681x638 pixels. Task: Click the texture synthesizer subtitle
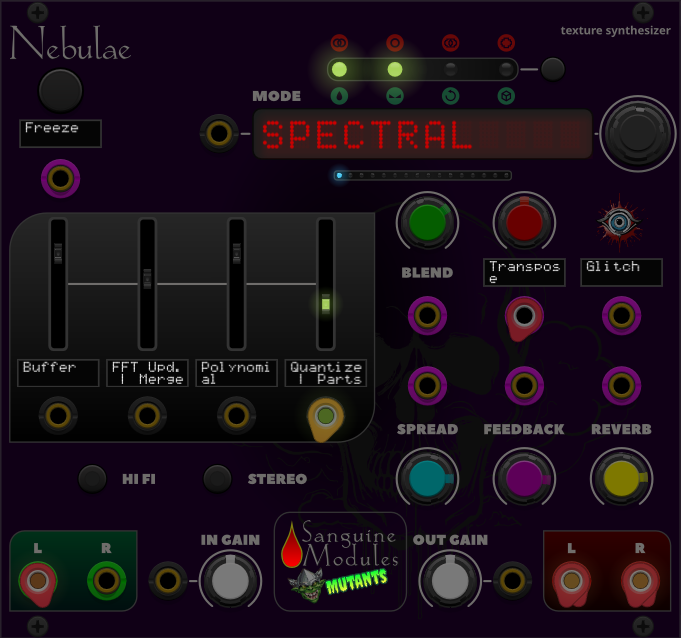point(615,30)
